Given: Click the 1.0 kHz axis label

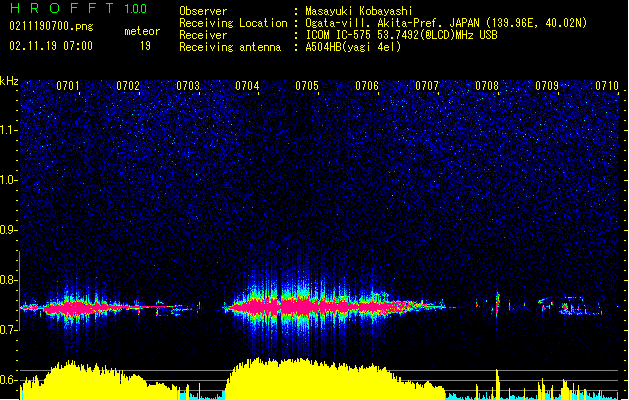Looking at the screenshot, I should (8, 180).
